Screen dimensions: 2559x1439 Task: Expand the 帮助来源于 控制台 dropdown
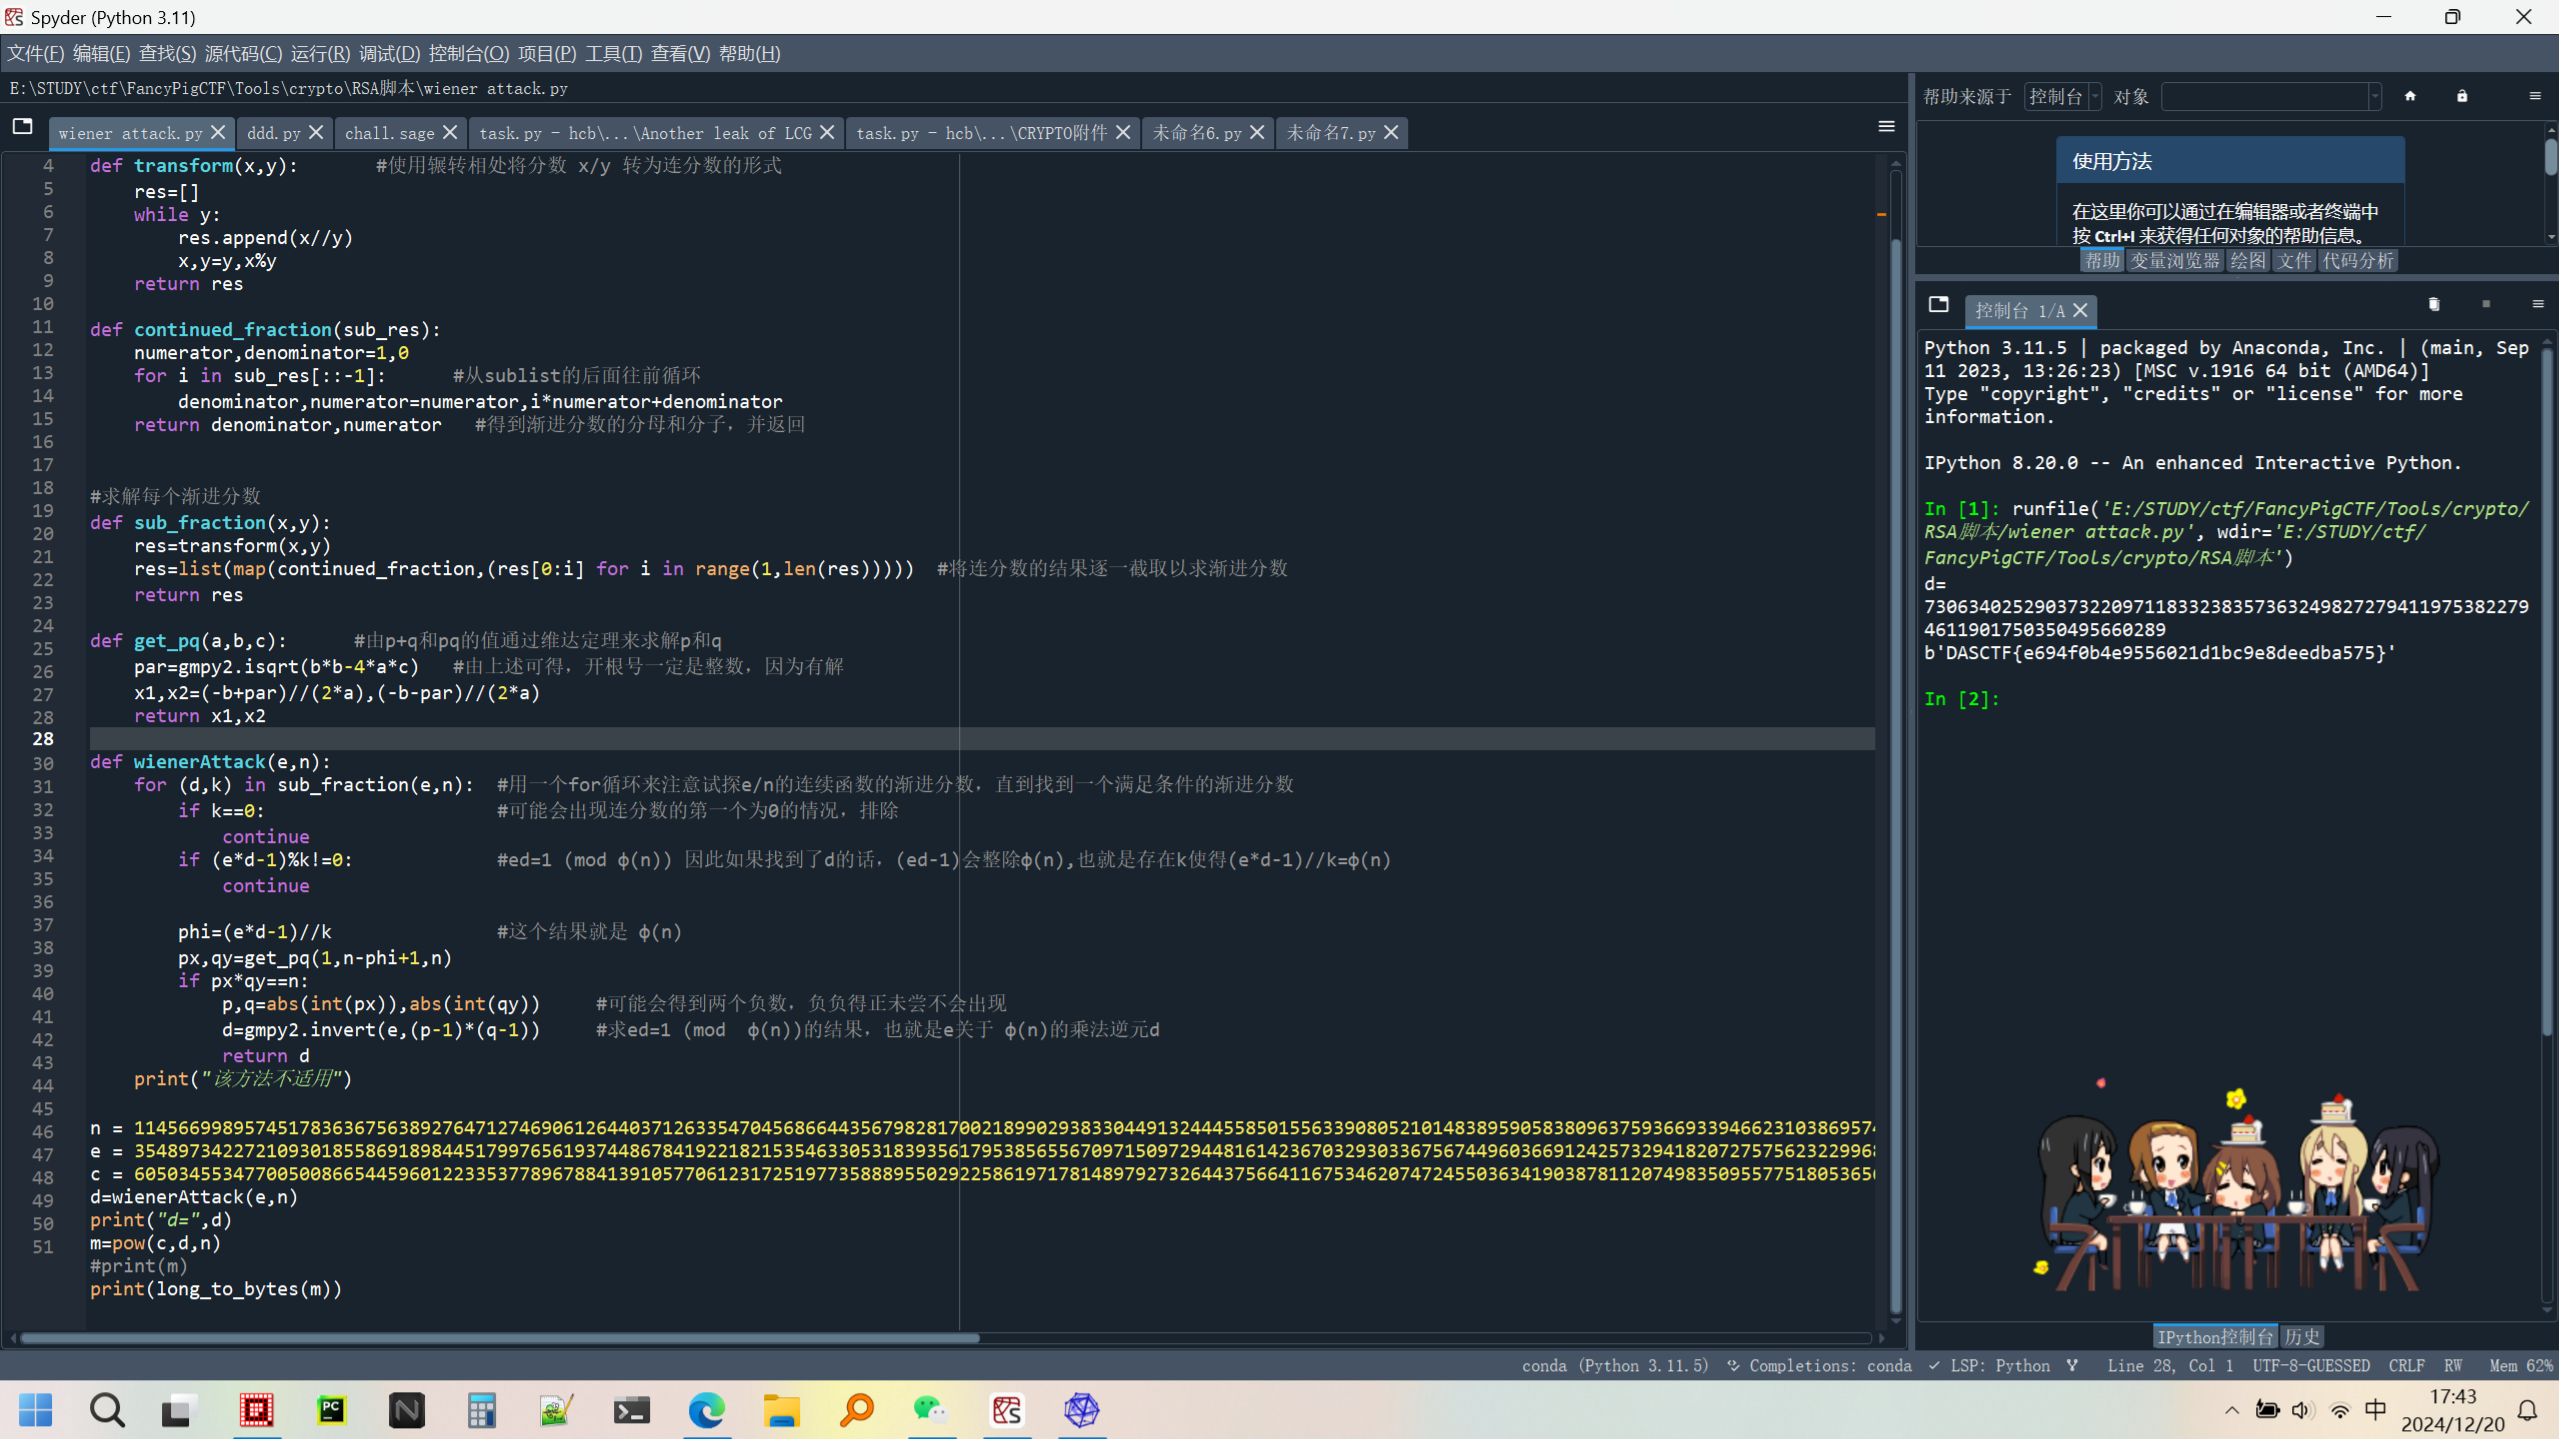[x=2063, y=96]
